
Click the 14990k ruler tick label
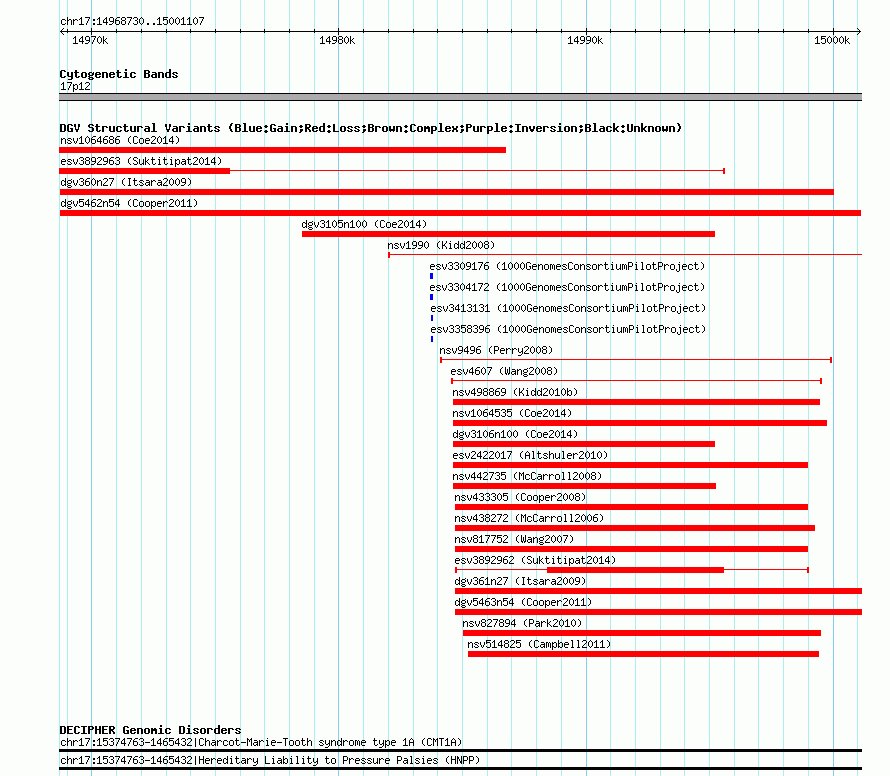[x=585, y=41]
